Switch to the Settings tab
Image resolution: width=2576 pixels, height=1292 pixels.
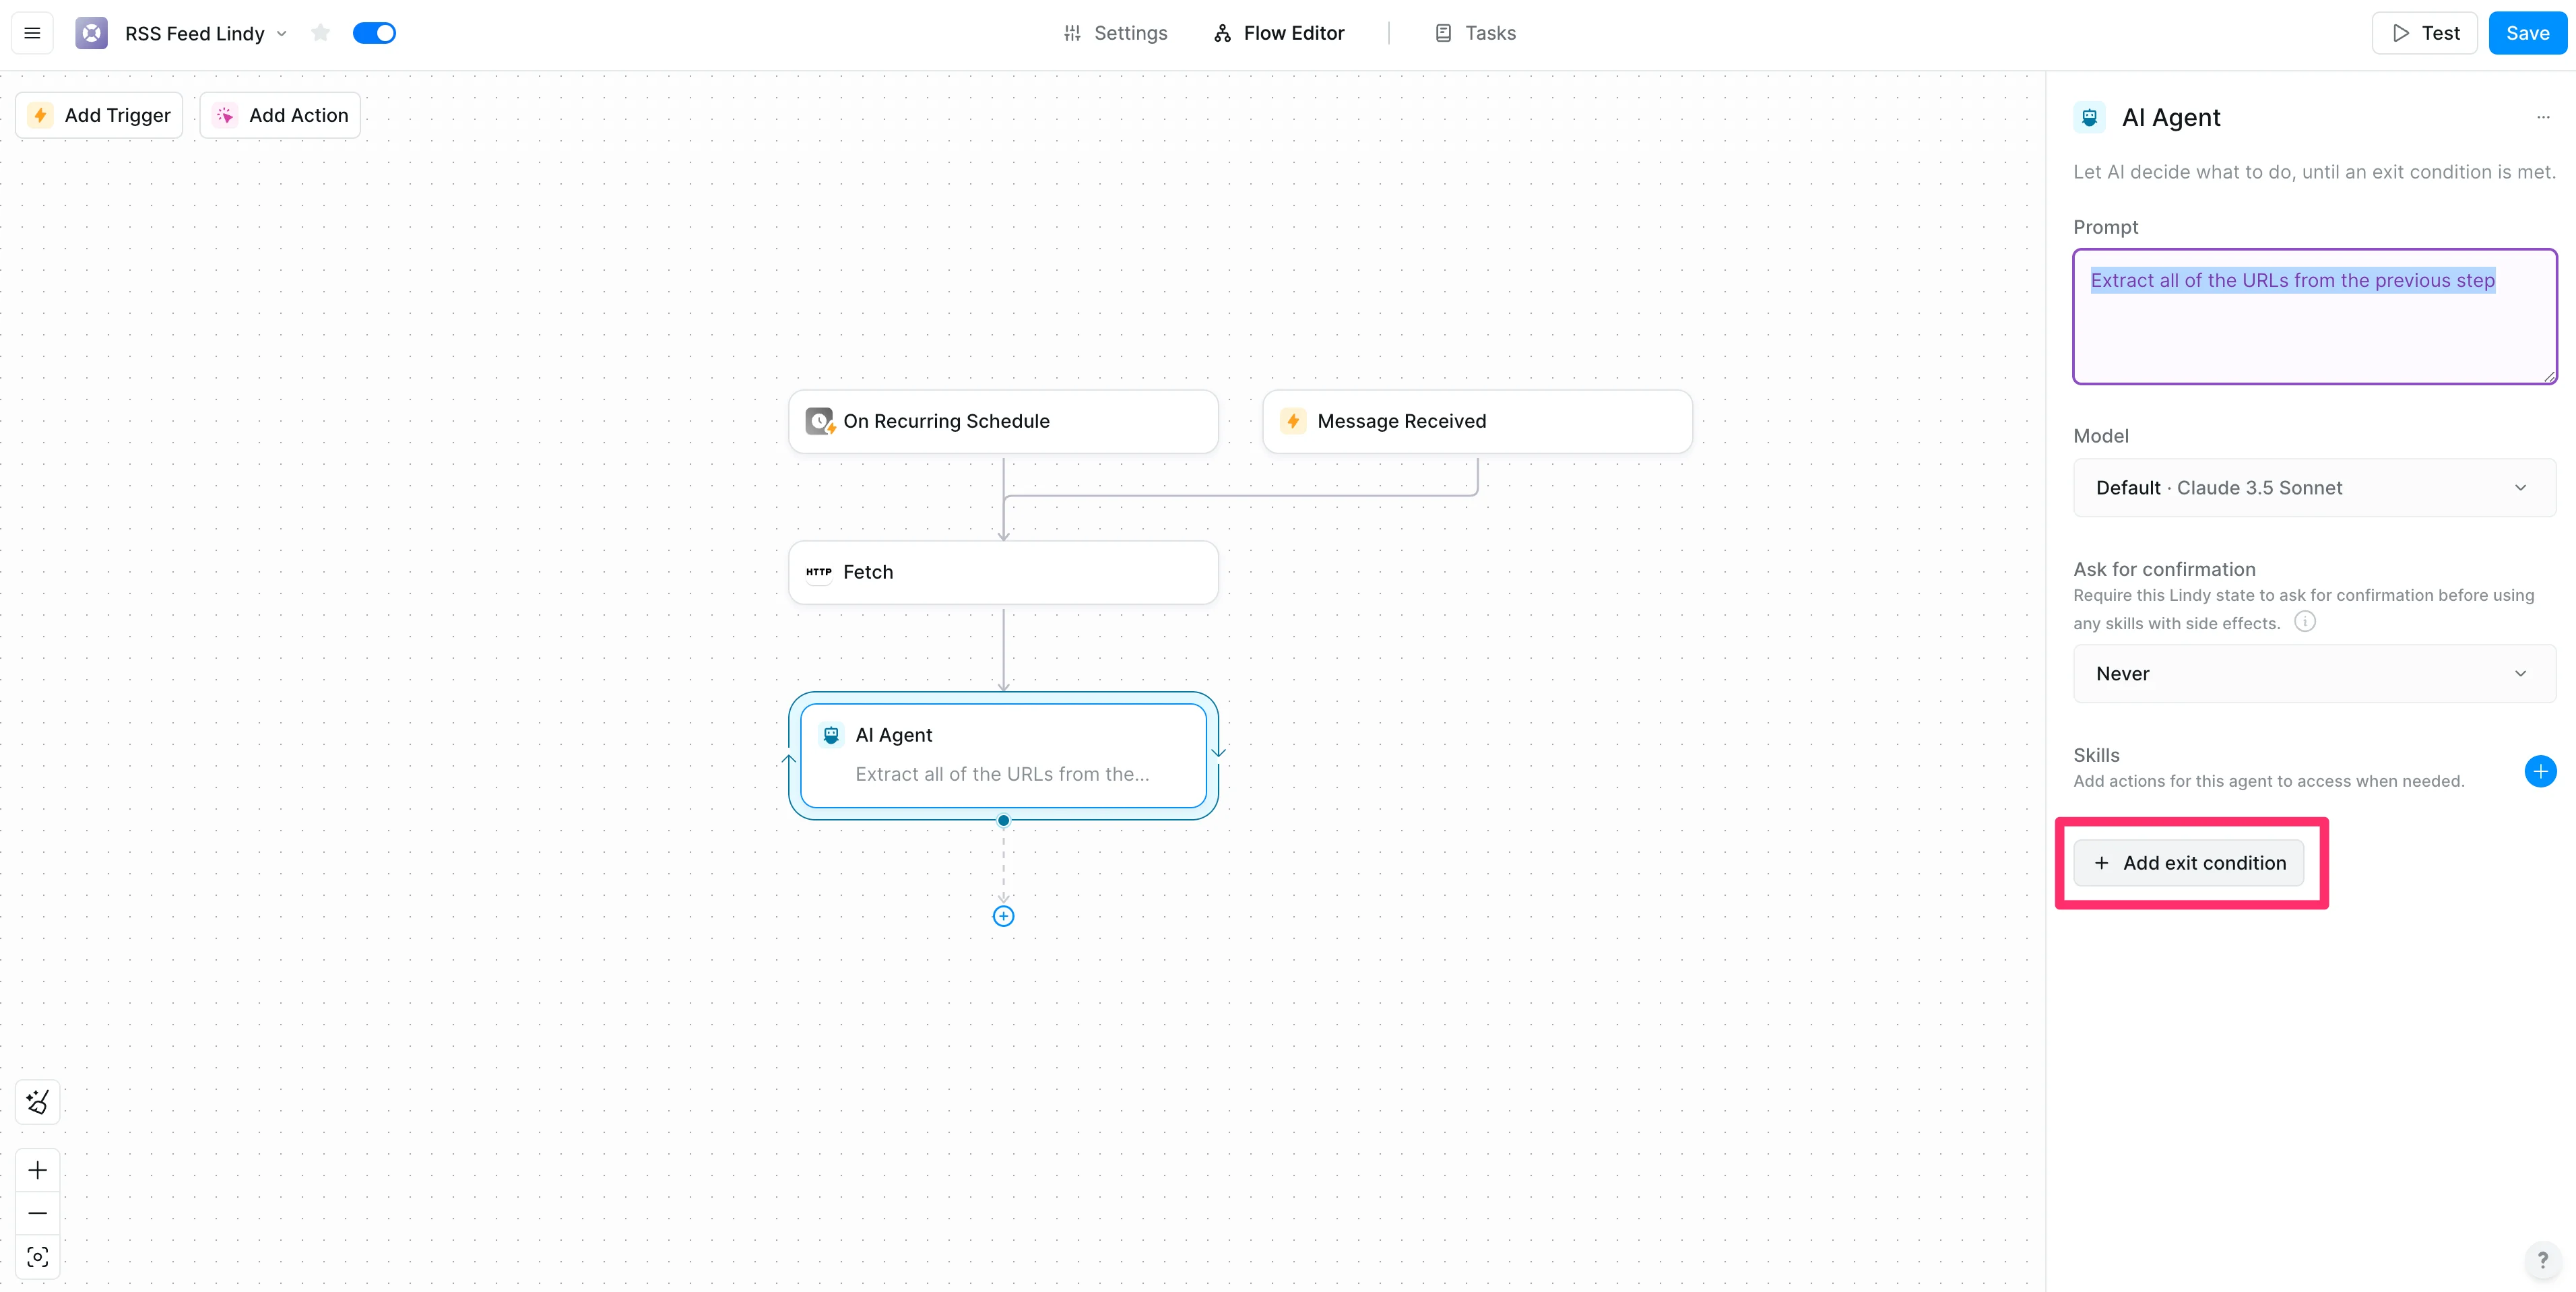tap(1115, 33)
